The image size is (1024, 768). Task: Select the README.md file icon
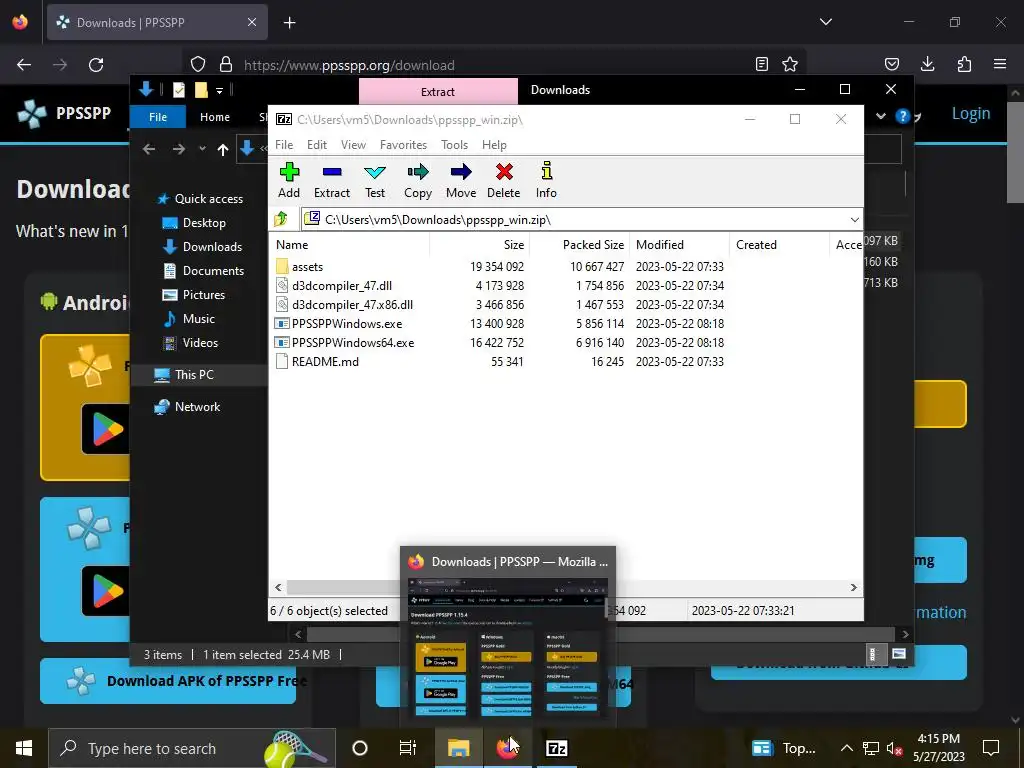point(282,361)
